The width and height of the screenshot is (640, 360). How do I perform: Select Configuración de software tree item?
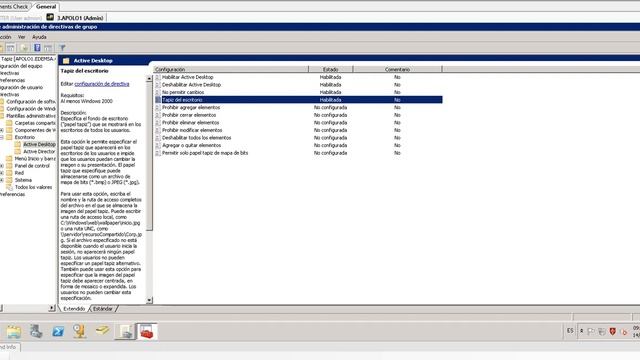(x=31, y=102)
